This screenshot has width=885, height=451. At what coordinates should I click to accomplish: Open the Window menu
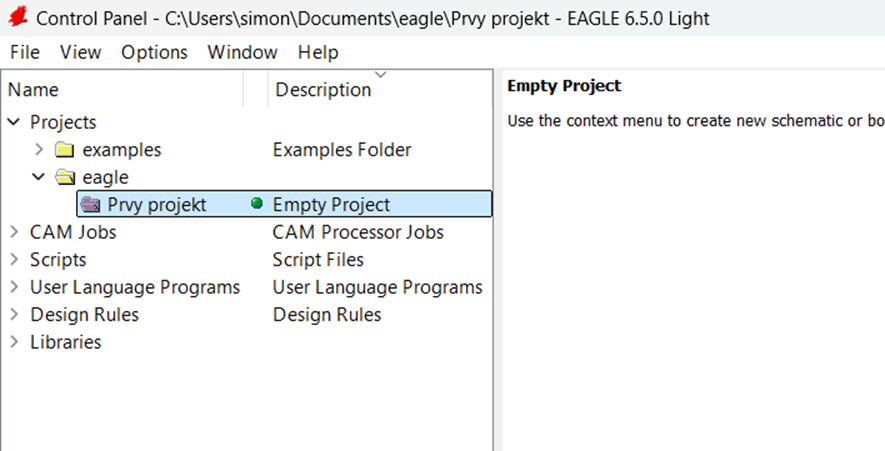tap(242, 52)
